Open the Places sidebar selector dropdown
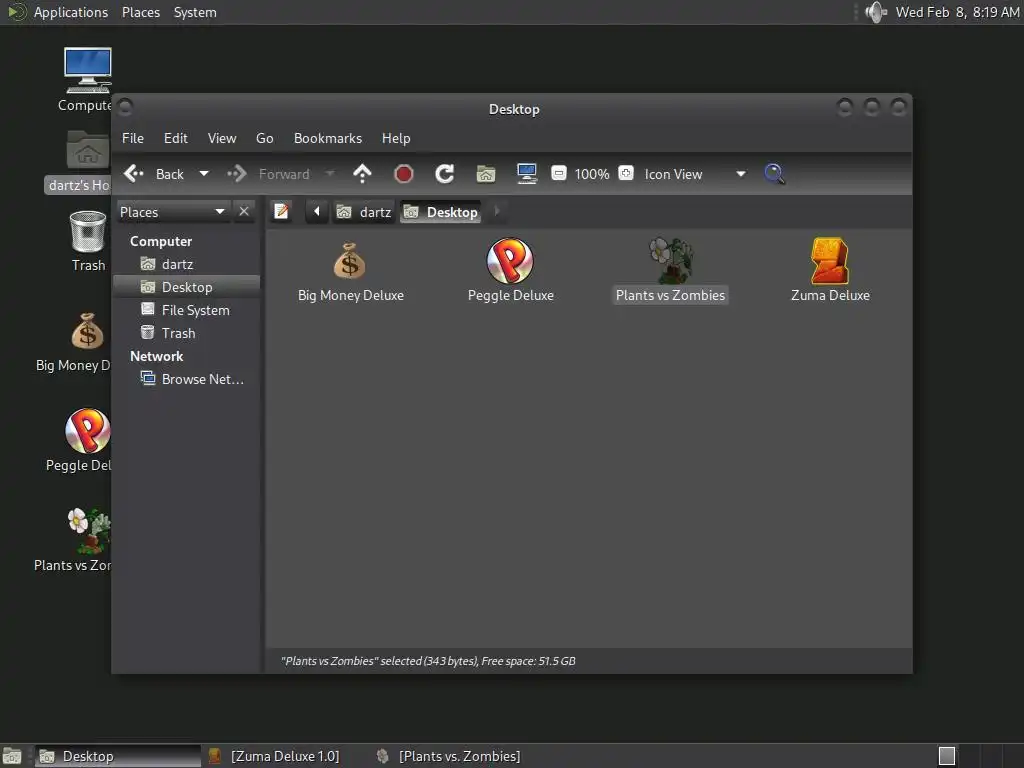The image size is (1024, 768). [x=173, y=212]
